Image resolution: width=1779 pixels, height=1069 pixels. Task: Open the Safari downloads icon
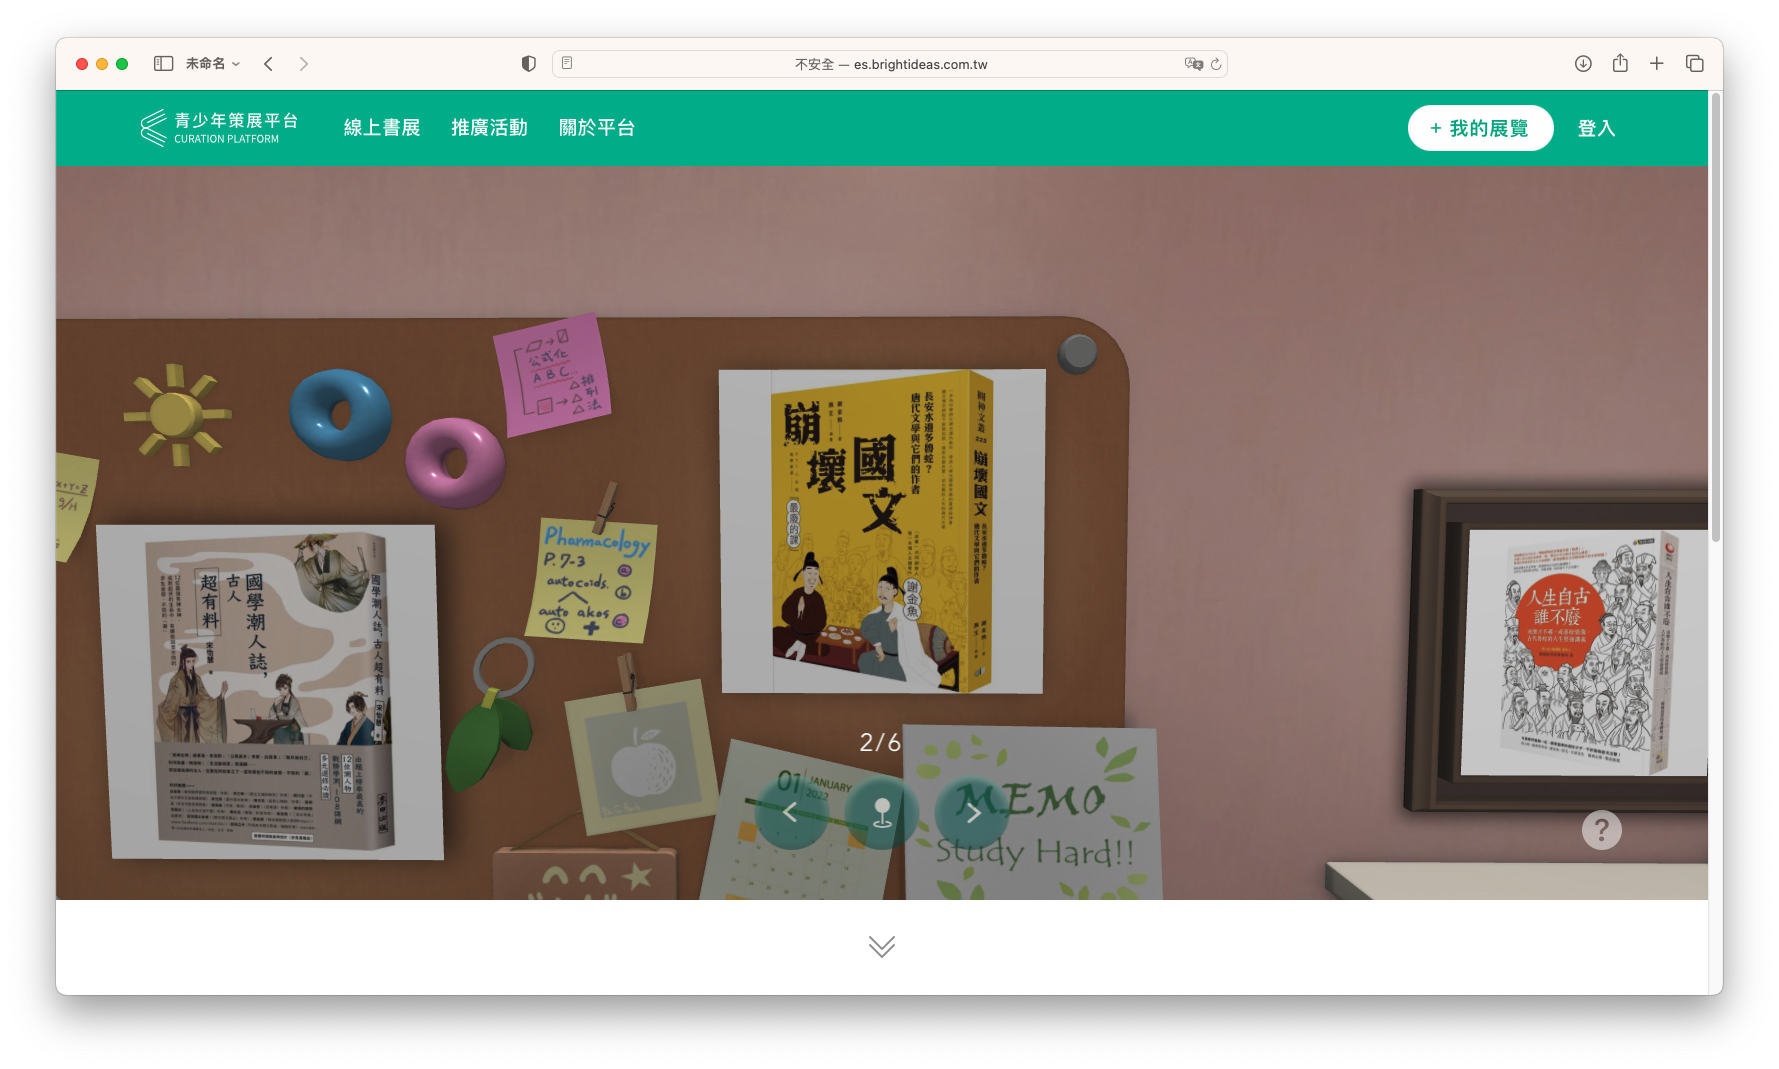[x=1583, y=64]
